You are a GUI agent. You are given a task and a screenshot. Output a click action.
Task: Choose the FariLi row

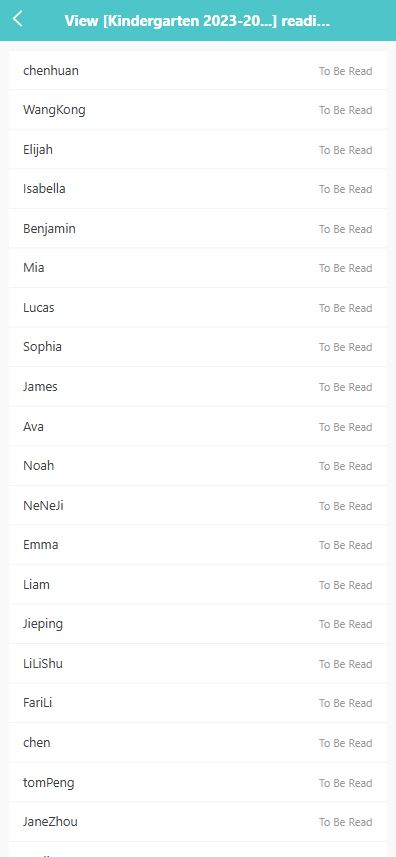tap(198, 703)
